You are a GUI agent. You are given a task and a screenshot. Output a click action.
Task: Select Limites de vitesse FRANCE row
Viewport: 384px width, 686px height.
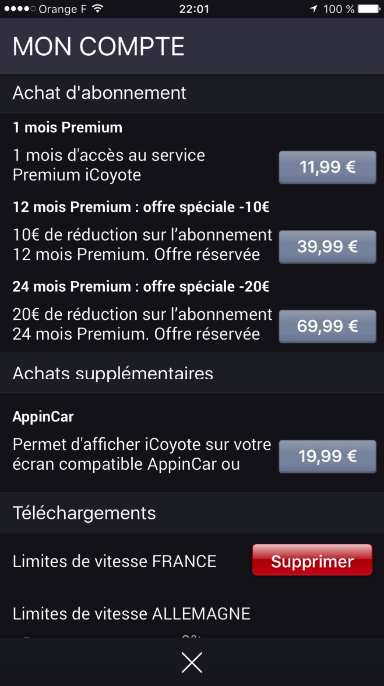point(192,560)
